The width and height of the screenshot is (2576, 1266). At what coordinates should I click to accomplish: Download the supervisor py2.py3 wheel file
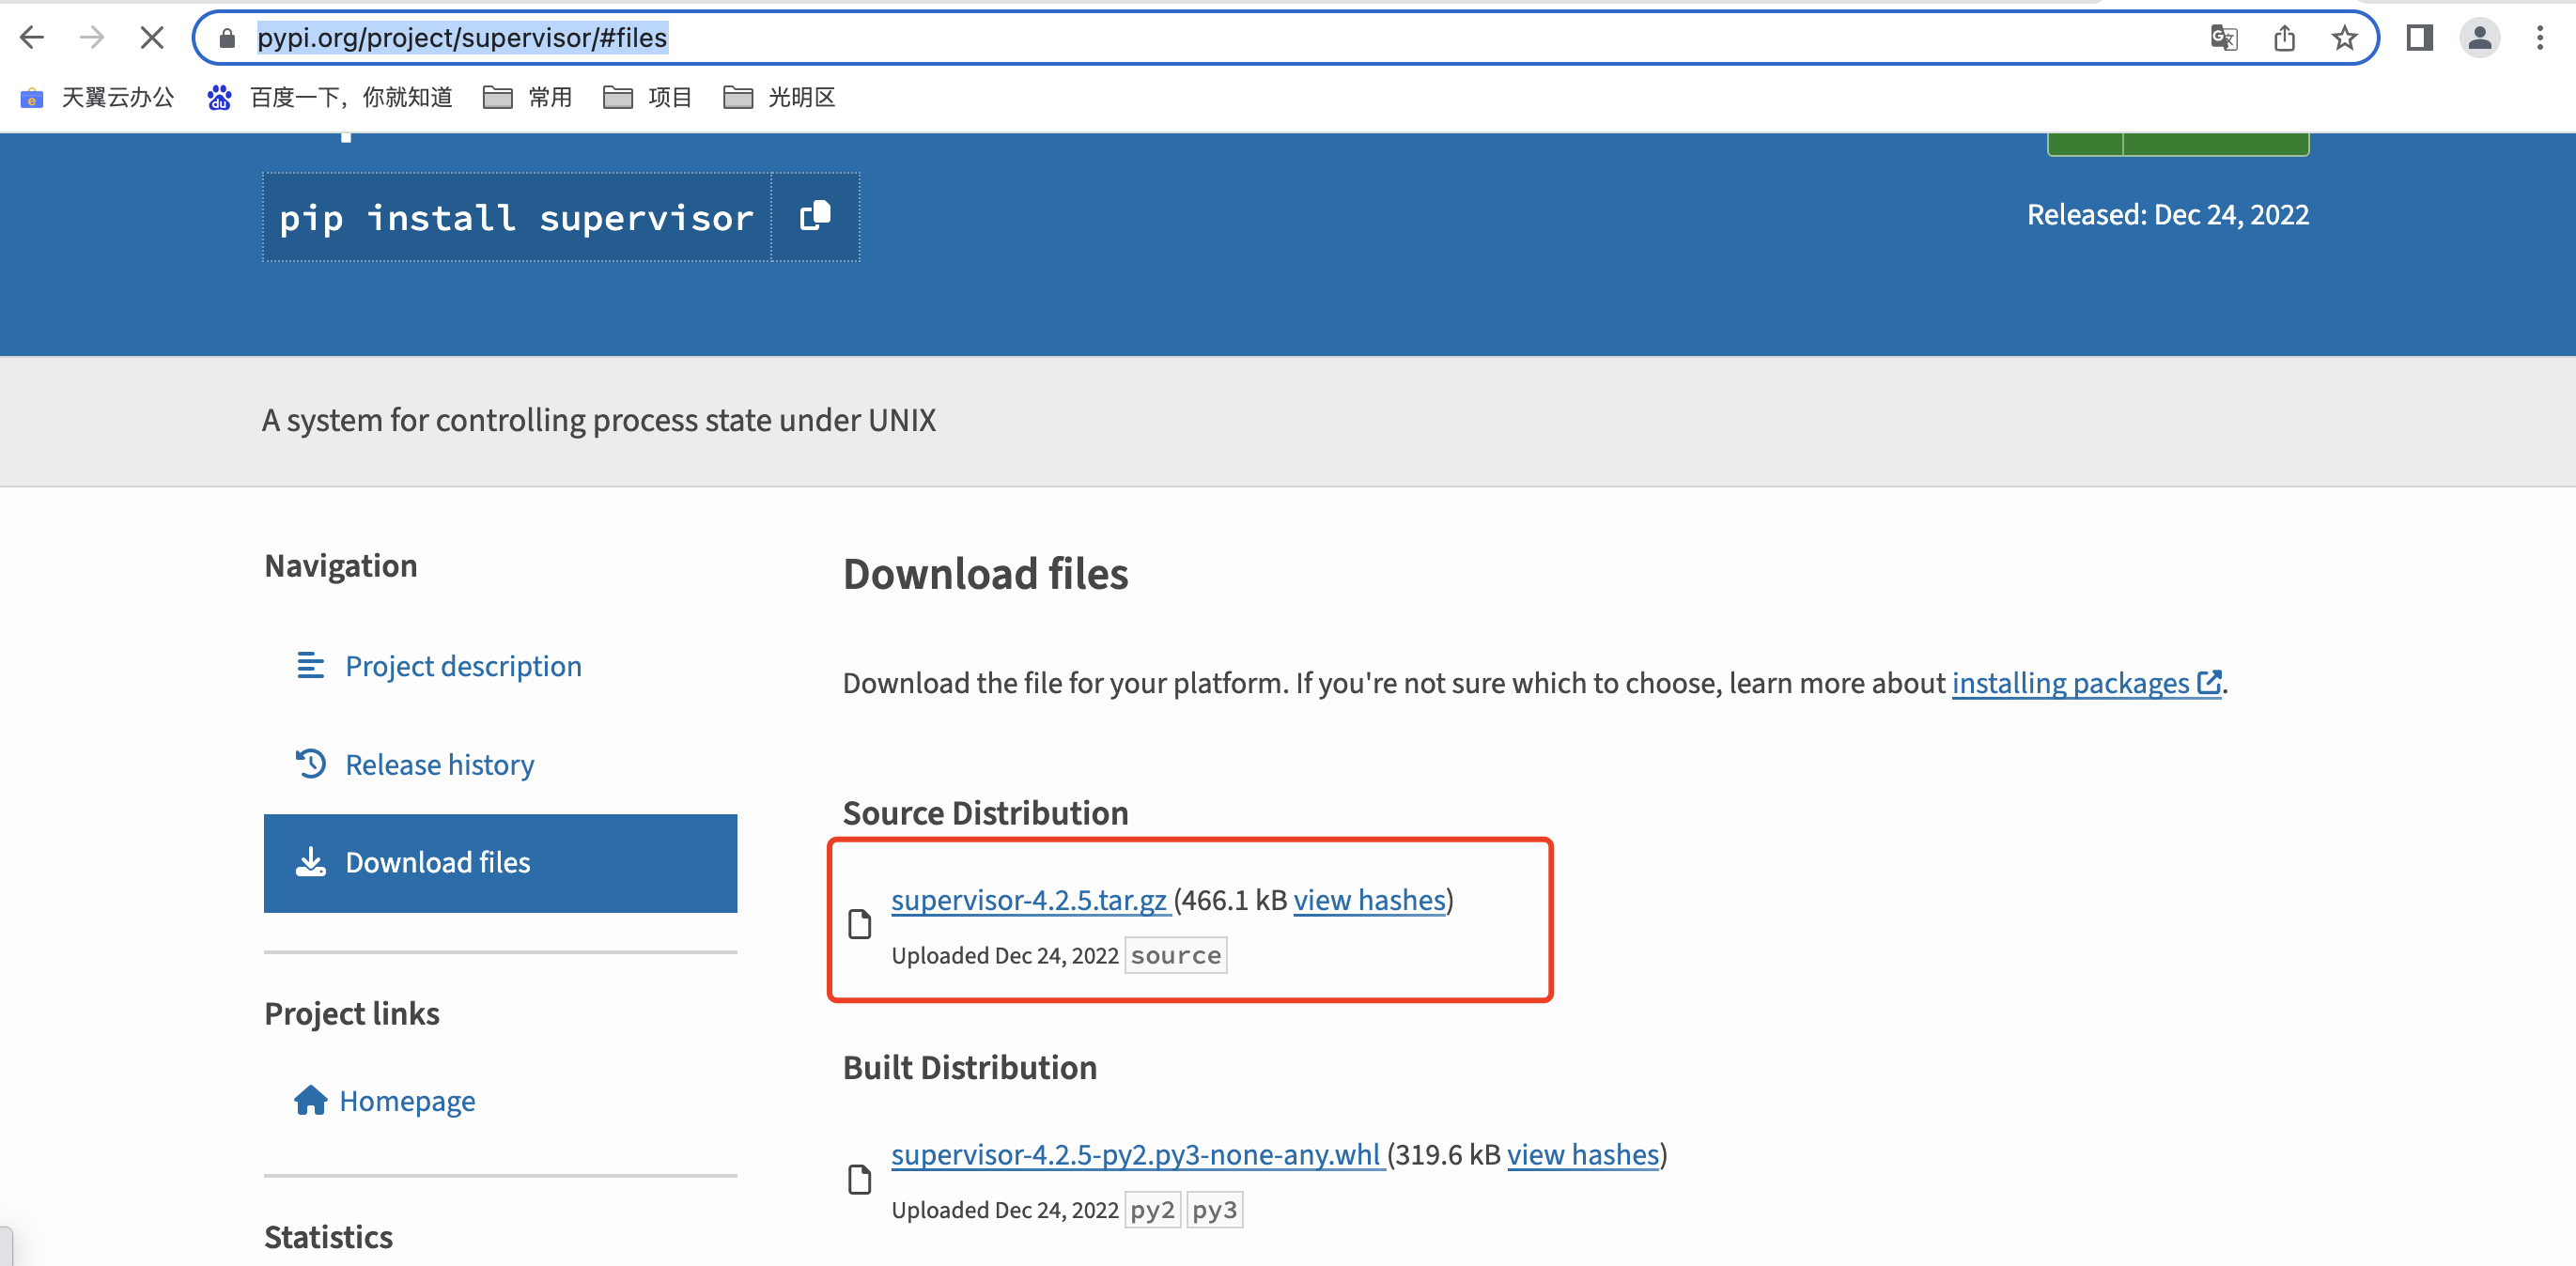click(1136, 1155)
